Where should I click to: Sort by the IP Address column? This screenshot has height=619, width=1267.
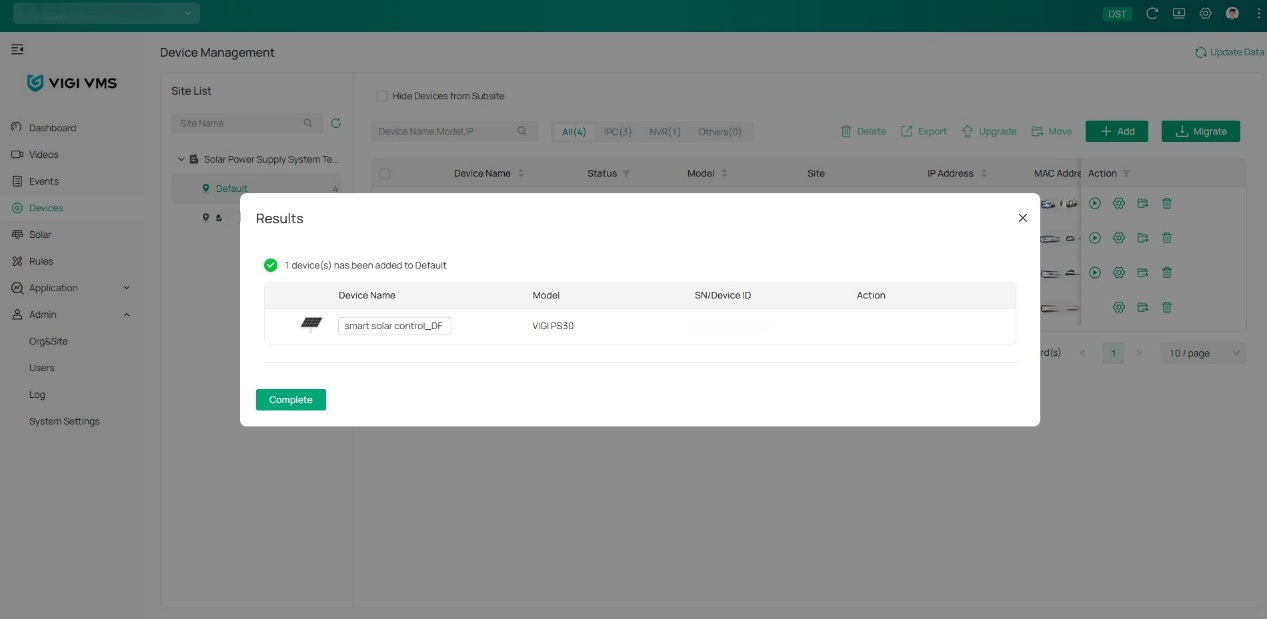point(983,173)
